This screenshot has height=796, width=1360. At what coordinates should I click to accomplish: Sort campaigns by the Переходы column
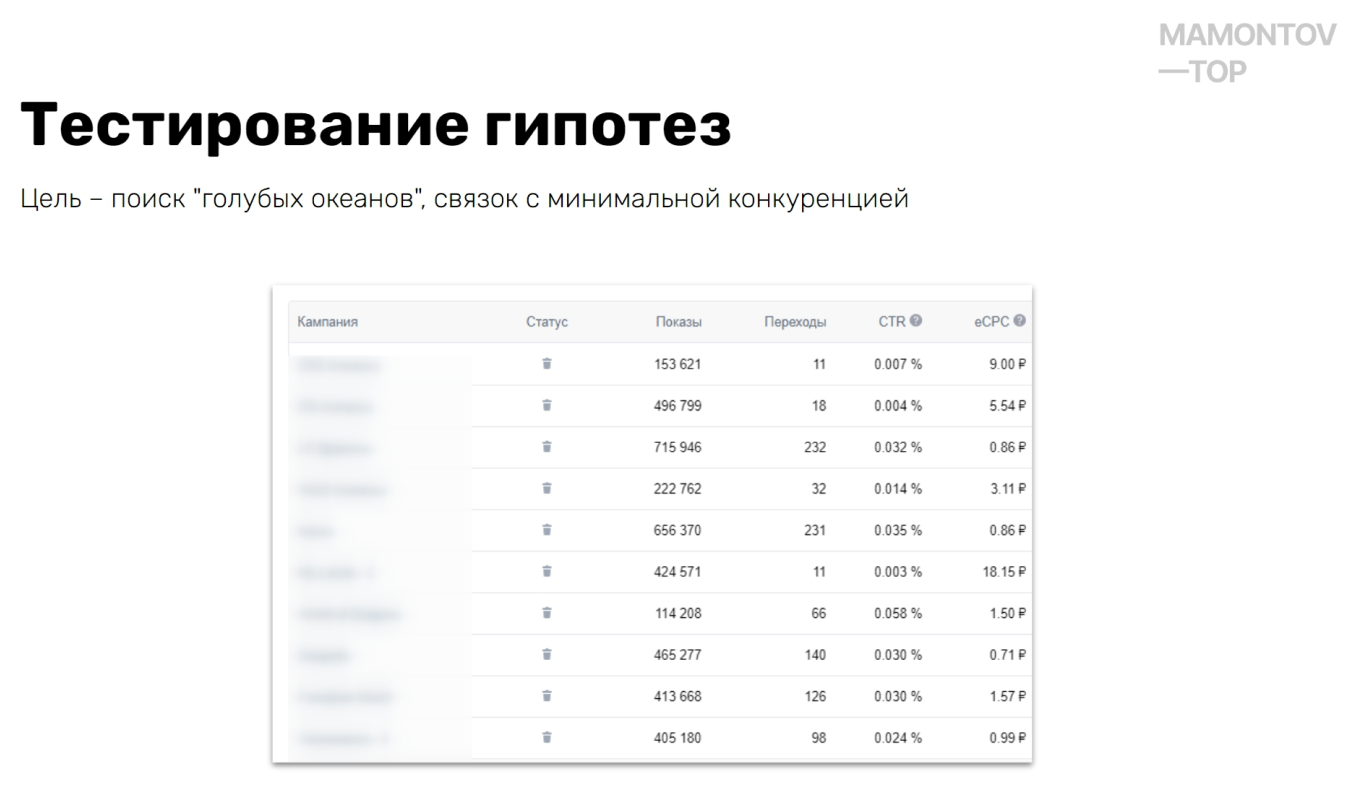(x=796, y=321)
